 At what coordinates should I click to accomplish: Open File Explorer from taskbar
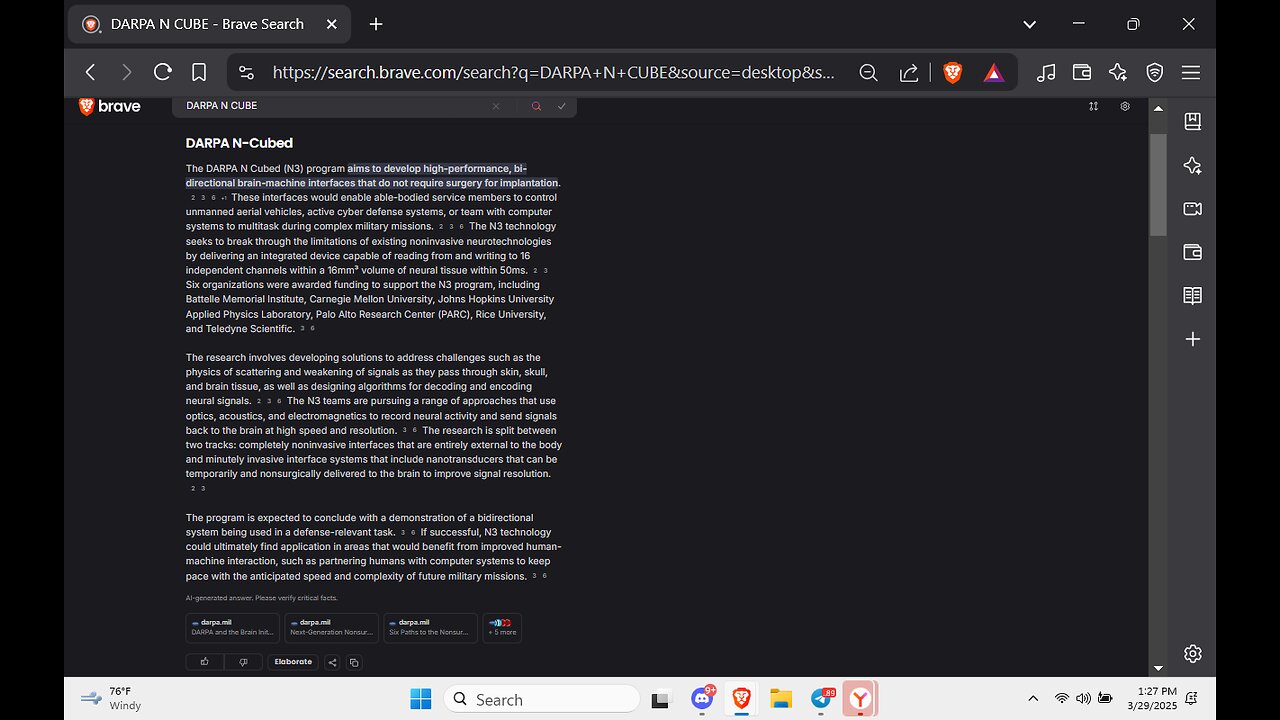[x=781, y=699]
